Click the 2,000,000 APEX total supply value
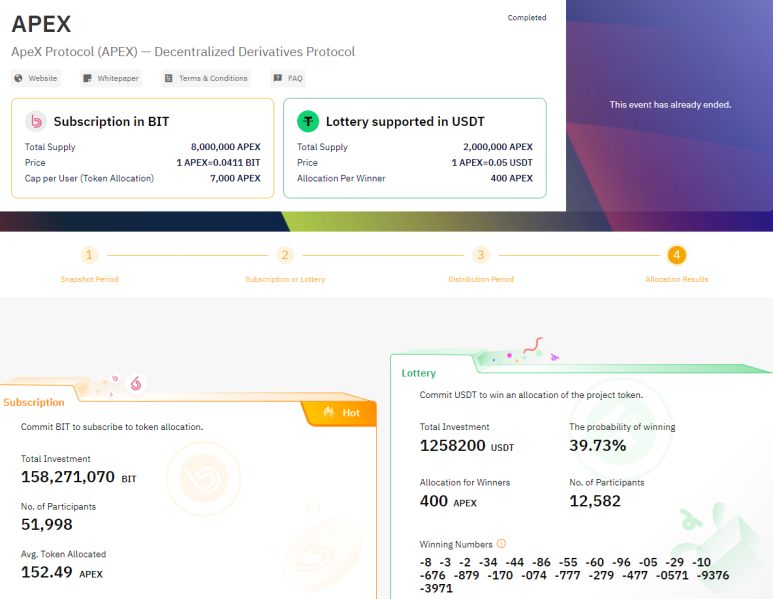 497,147
